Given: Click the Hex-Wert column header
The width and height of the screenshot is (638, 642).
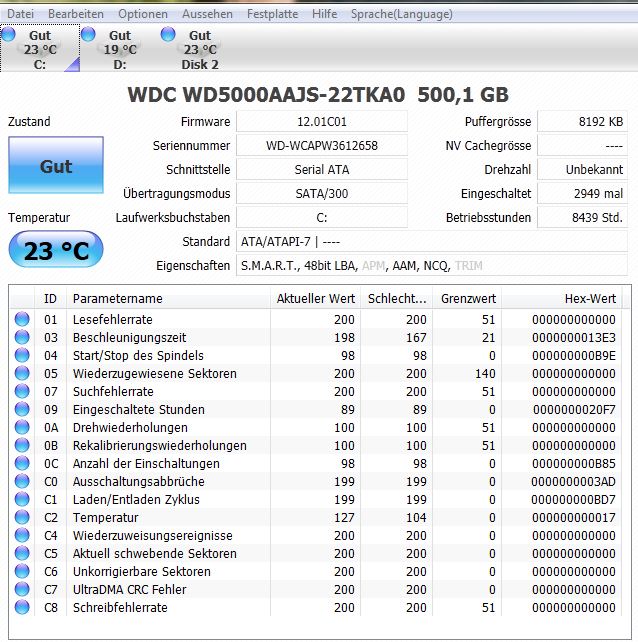Looking at the screenshot, I should click(x=561, y=298).
